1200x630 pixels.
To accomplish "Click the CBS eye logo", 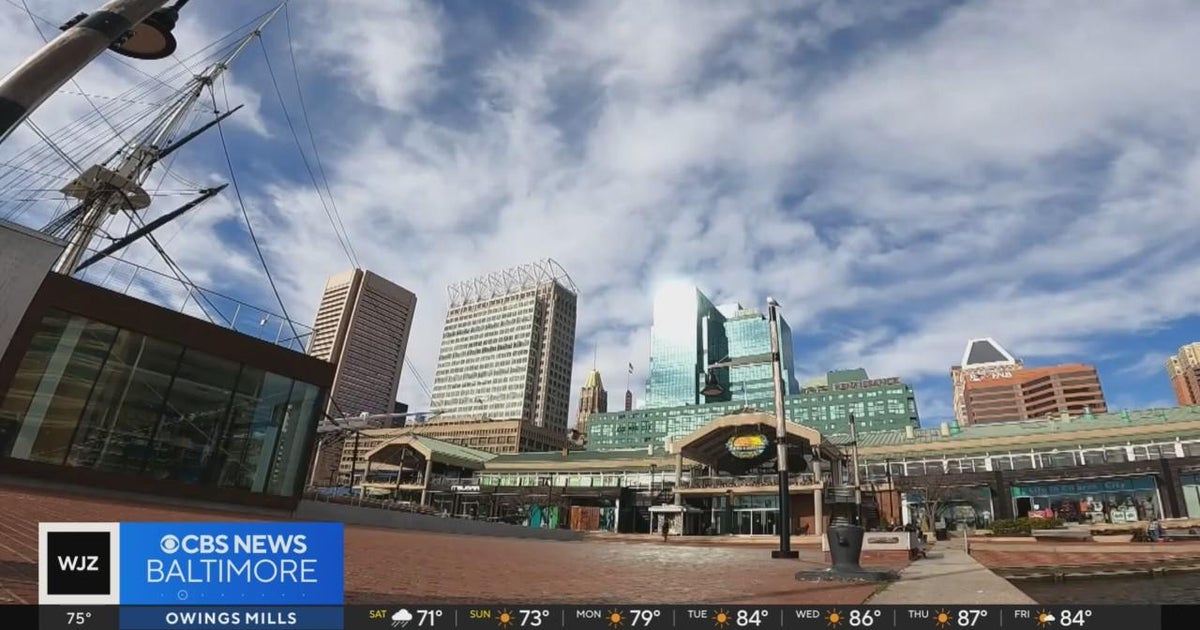I will tap(170, 544).
